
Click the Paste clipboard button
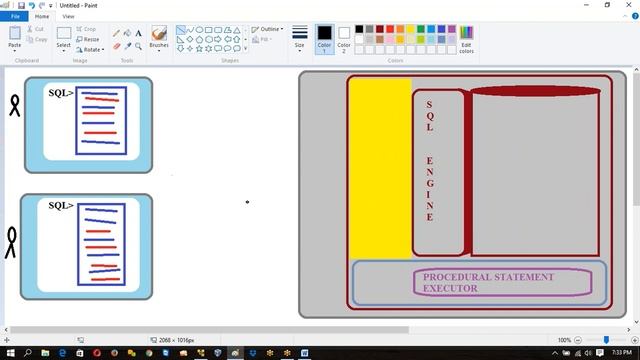coord(15,33)
